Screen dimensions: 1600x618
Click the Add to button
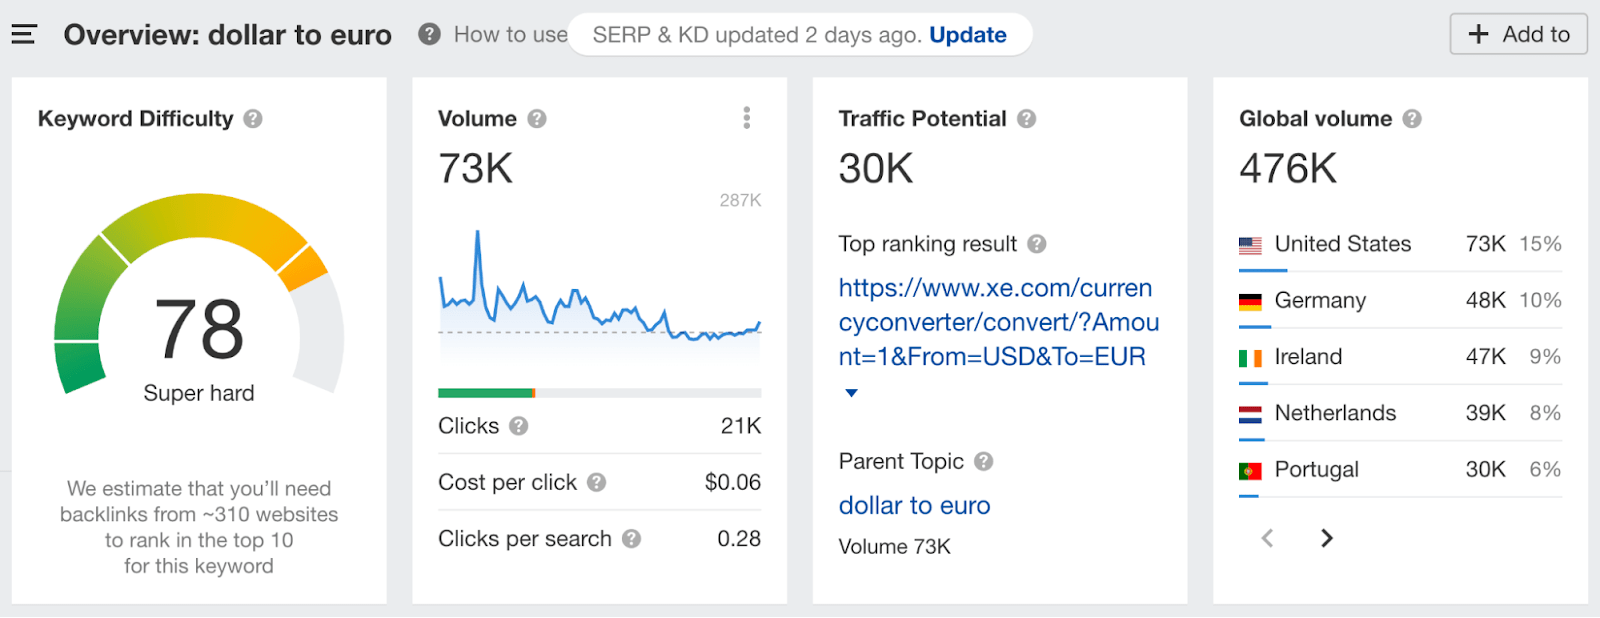tap(1518, 33)
